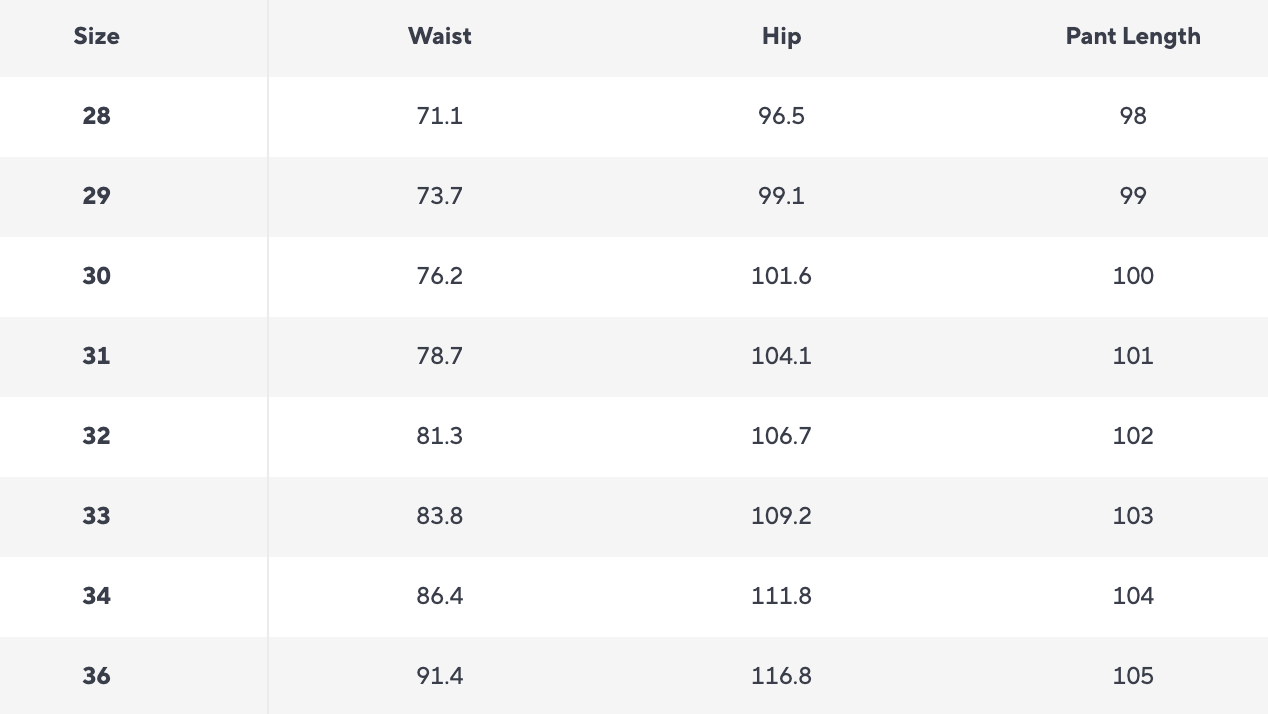This screenshot has width=1268, height=714.
Task: Click hip value 111.8 for size 34
Action: coord(781,596)
